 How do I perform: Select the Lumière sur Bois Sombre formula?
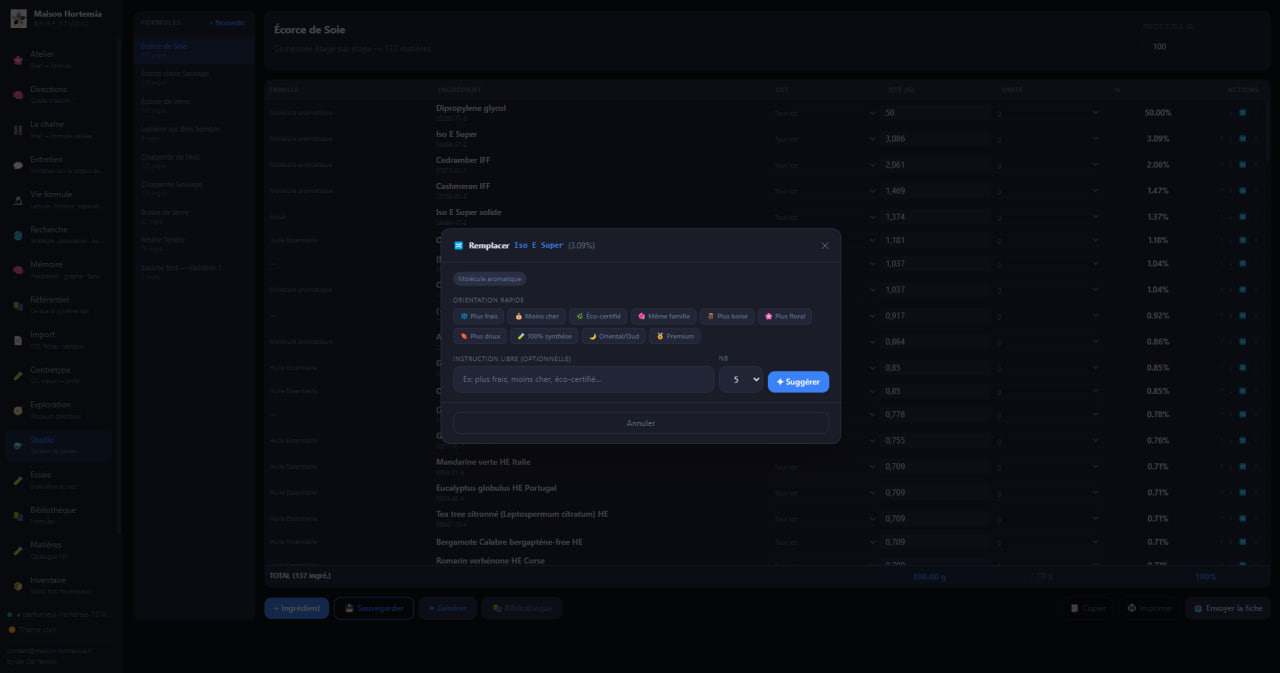point(194,132)
